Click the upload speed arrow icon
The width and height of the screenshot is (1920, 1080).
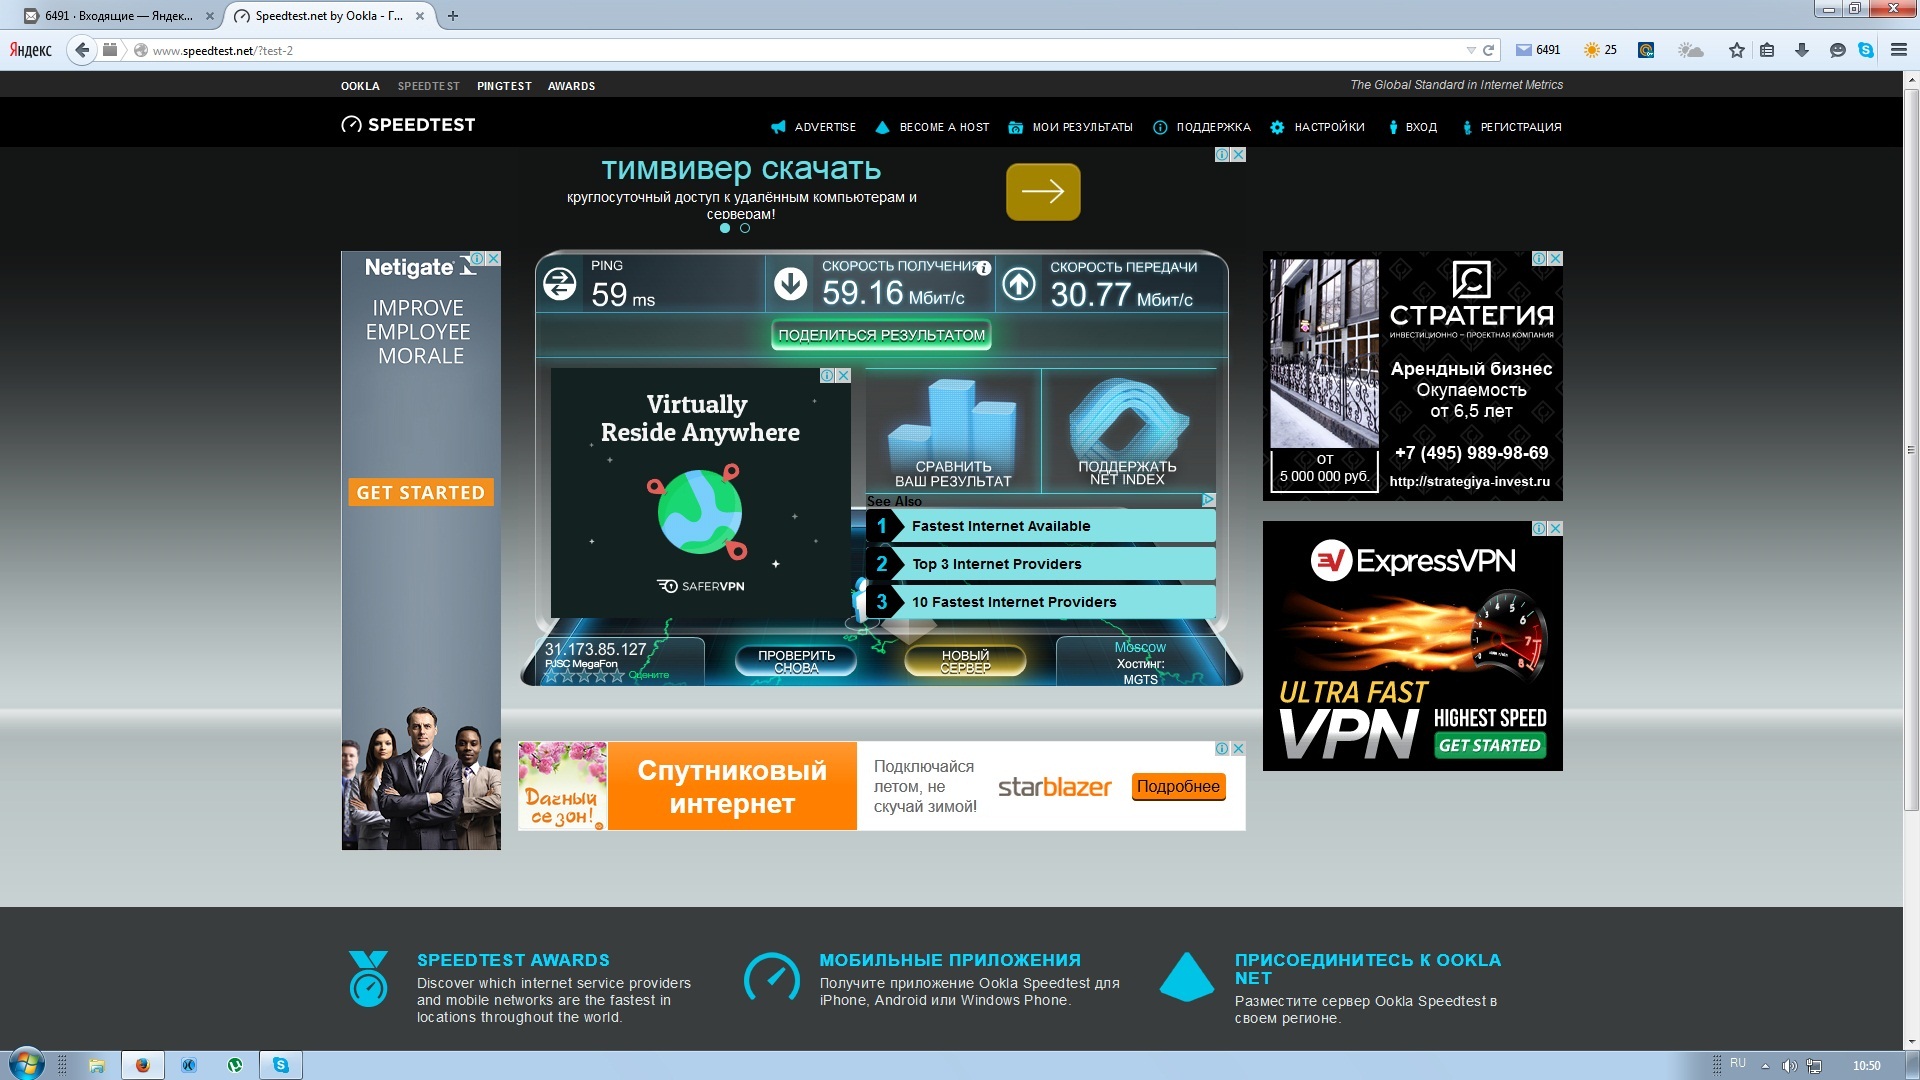point(1019,284)
